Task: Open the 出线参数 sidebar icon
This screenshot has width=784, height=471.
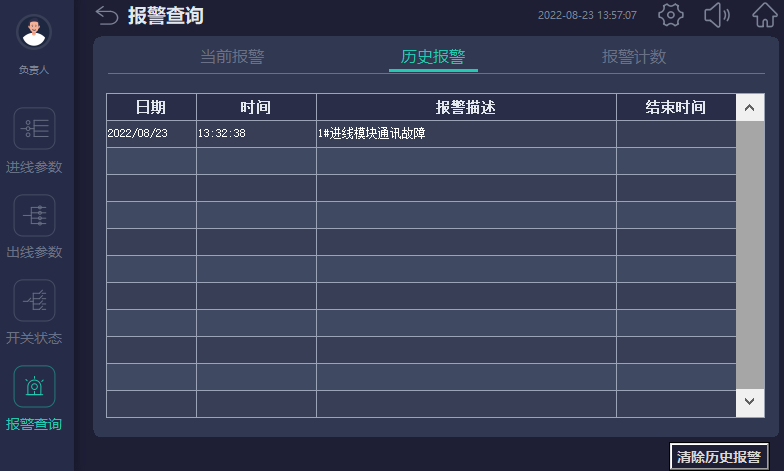Action: click(x=34, y=215)
